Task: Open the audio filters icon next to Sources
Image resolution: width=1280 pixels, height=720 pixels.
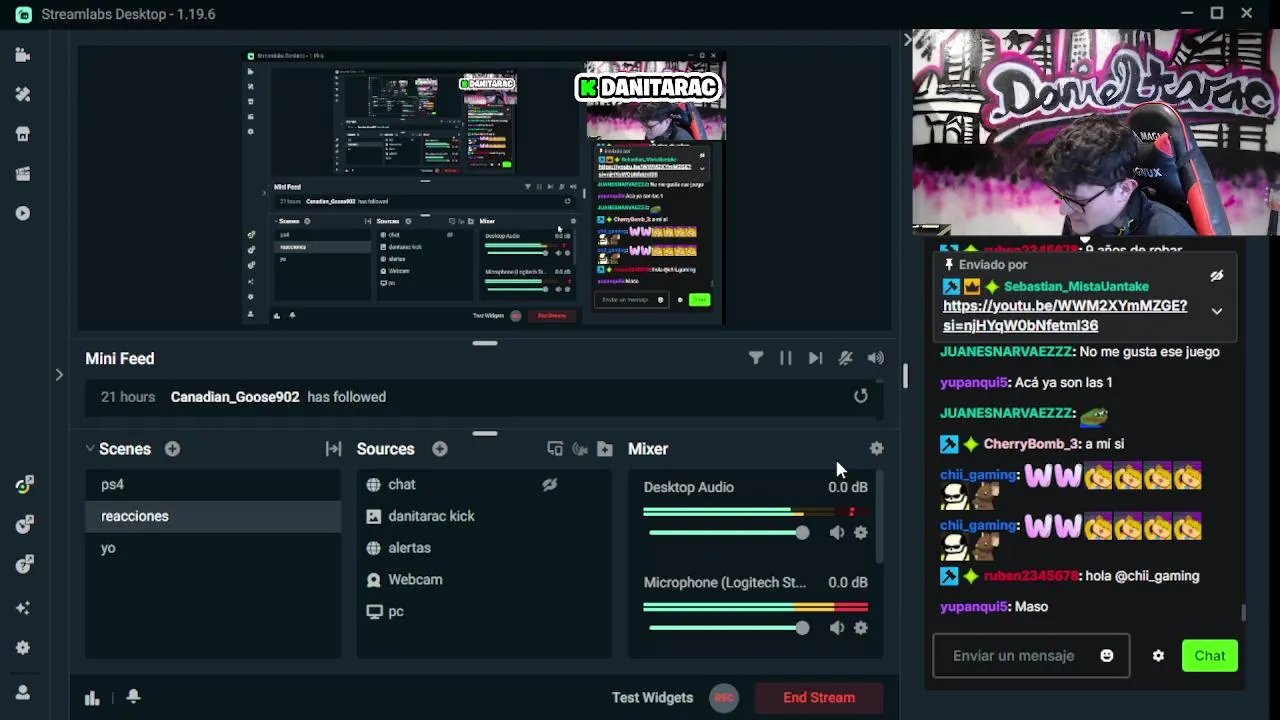Action: [x=580, y=449]
